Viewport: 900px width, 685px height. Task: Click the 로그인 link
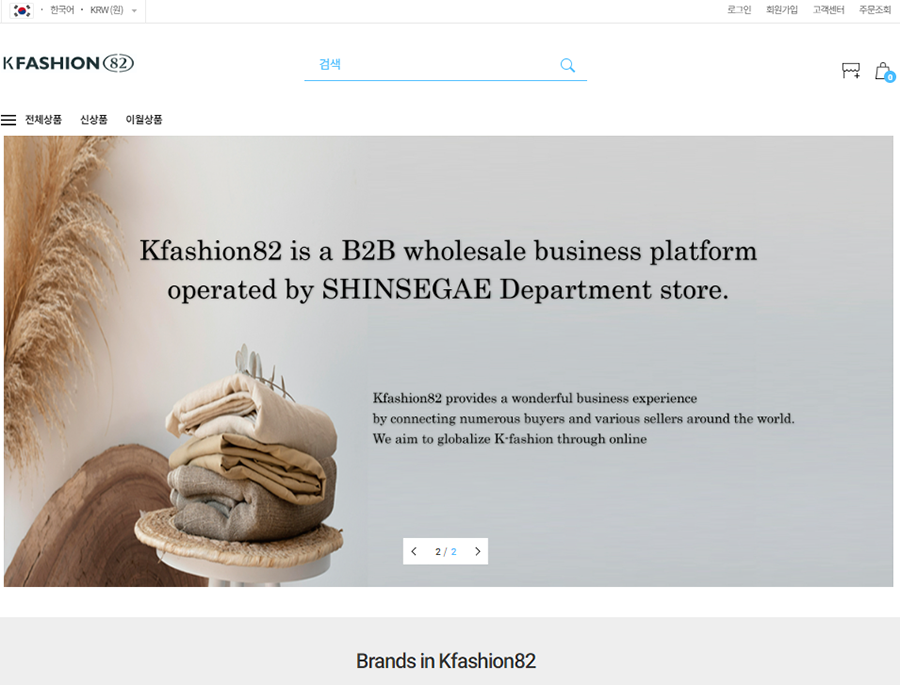739,10
